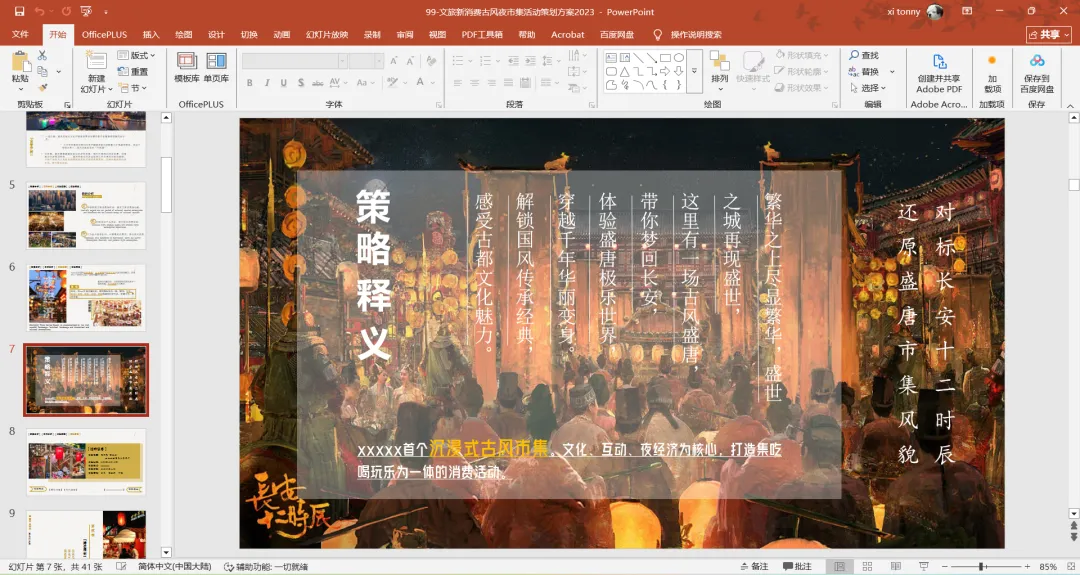Viewport: 1080px width, 575px height.
Task: Select slide 6 thumbnail
Action: 86,297
